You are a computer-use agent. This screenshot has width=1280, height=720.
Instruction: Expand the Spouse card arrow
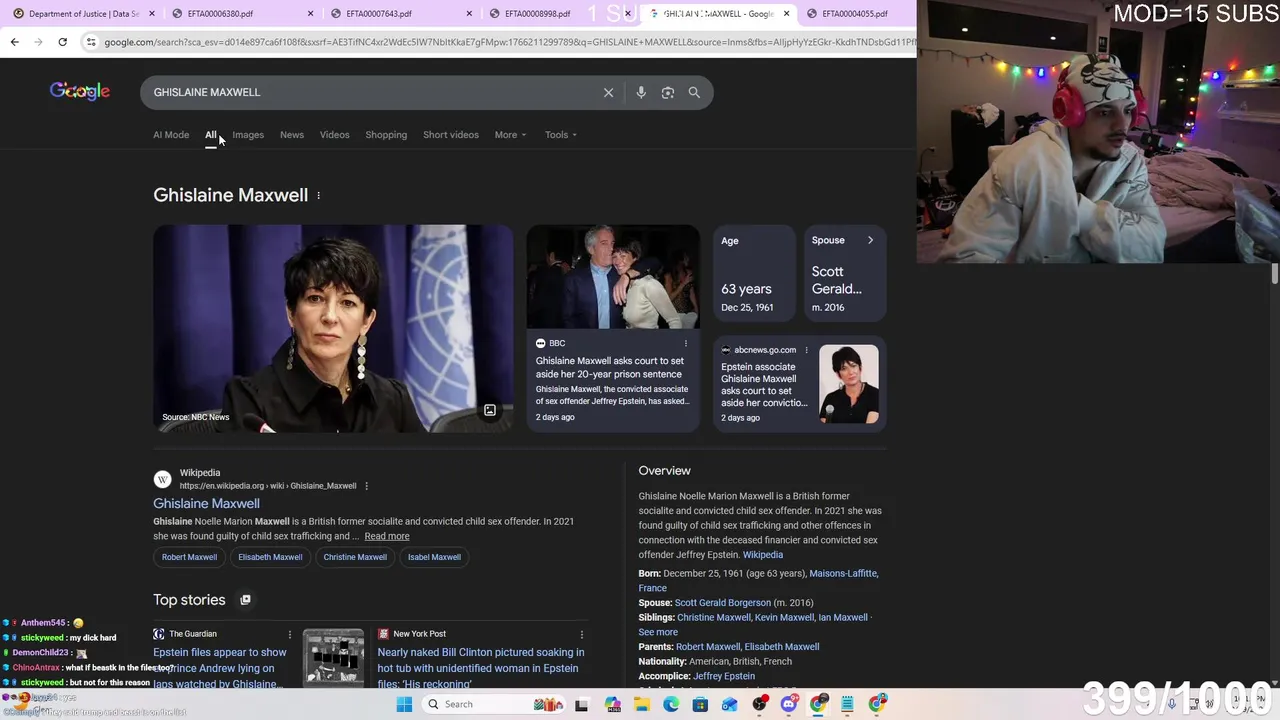coord(870,240)
